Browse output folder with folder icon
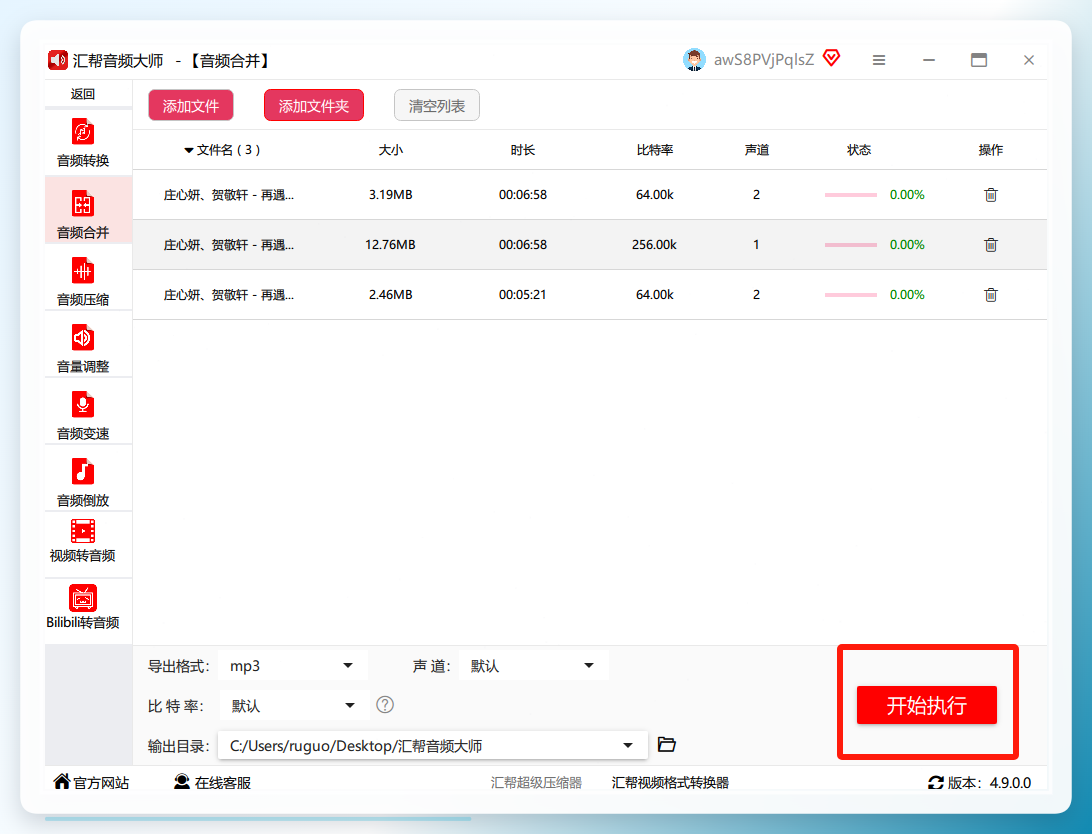 point(666,745)
